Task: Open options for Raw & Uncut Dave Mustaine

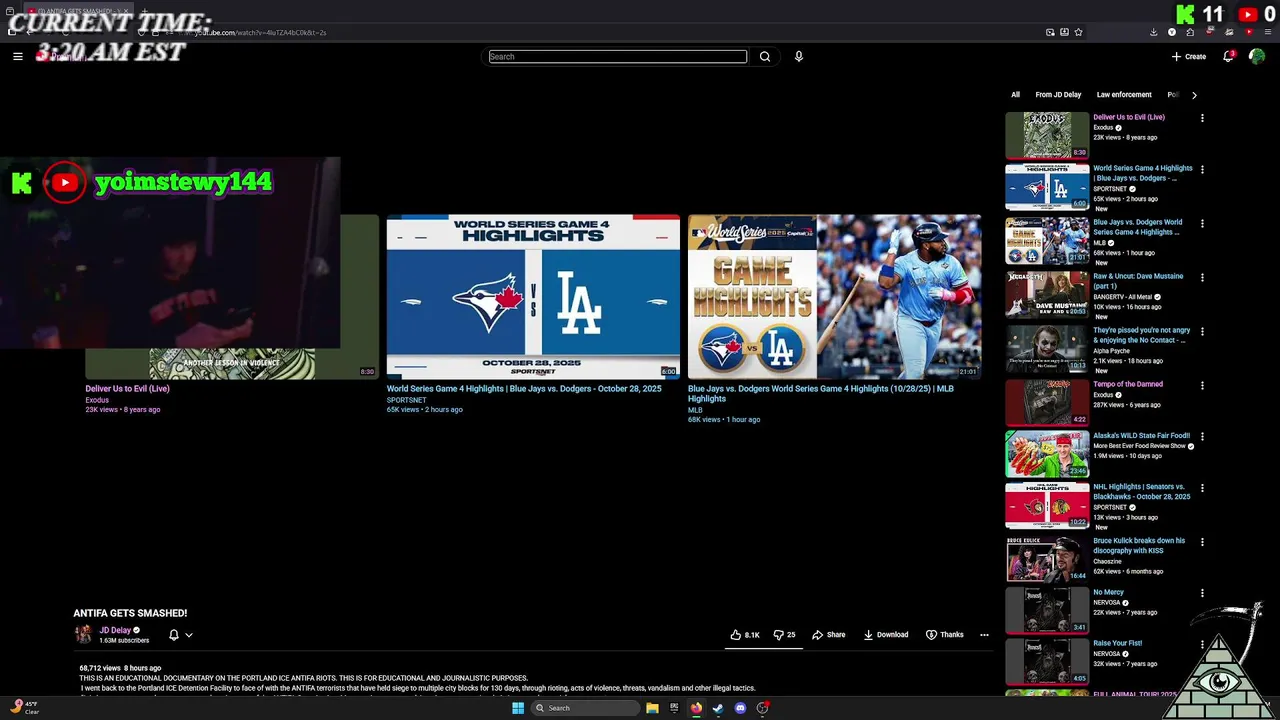Action: pos(1202,277)
